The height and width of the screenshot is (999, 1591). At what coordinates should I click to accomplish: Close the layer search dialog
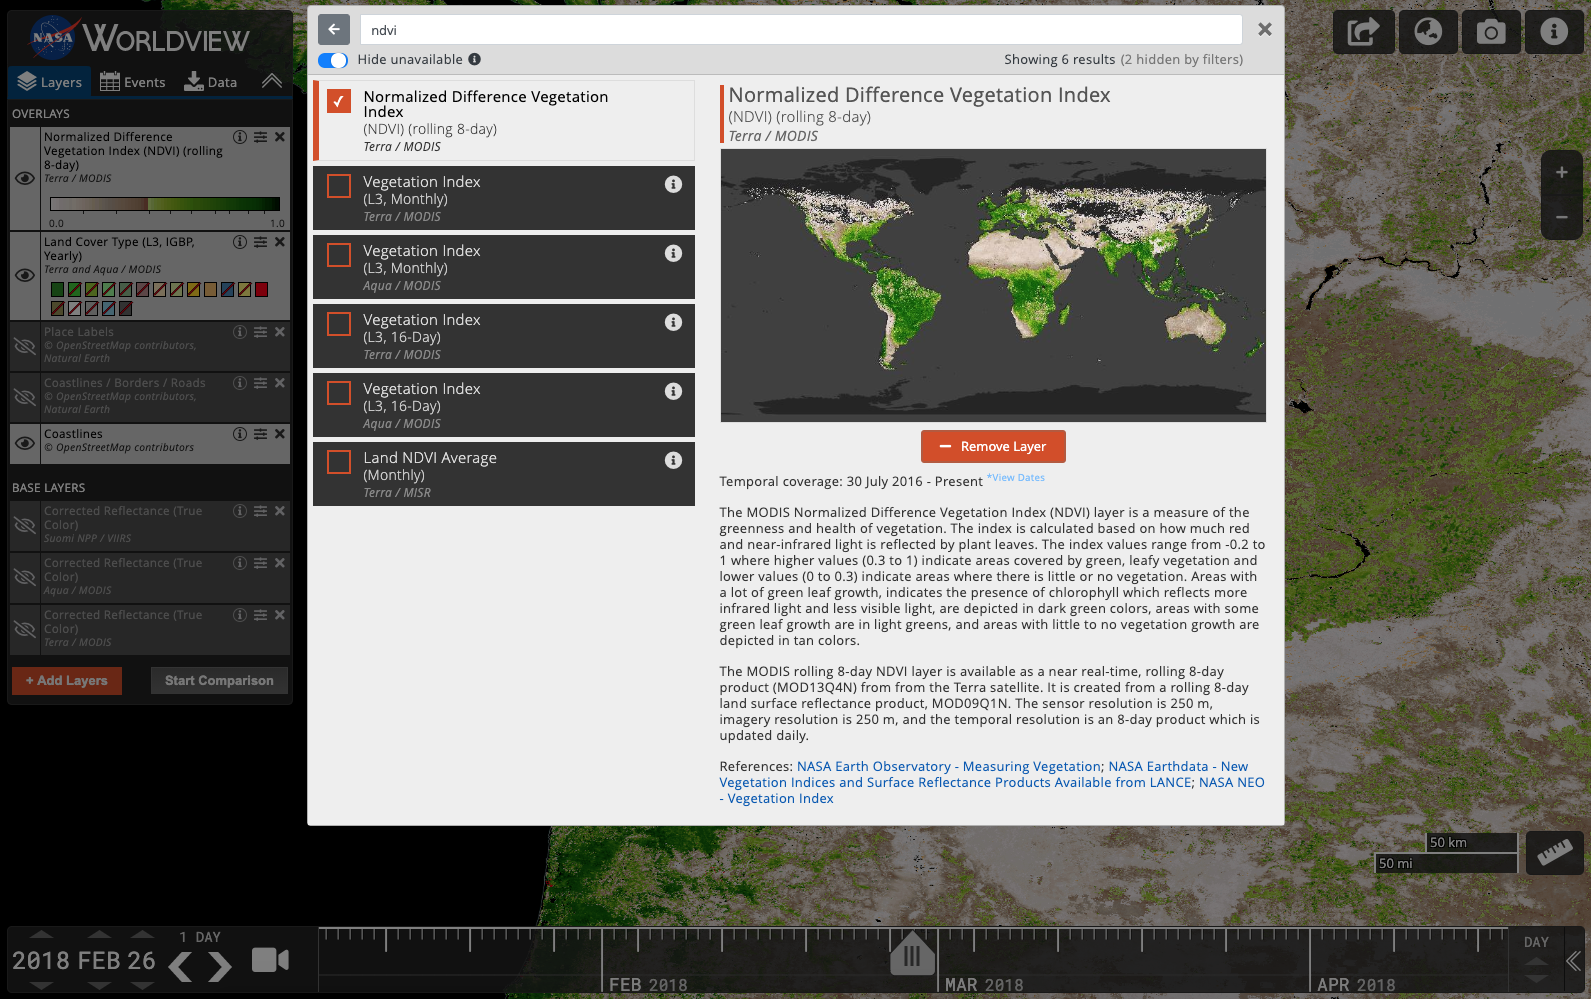coord(1264,29)
